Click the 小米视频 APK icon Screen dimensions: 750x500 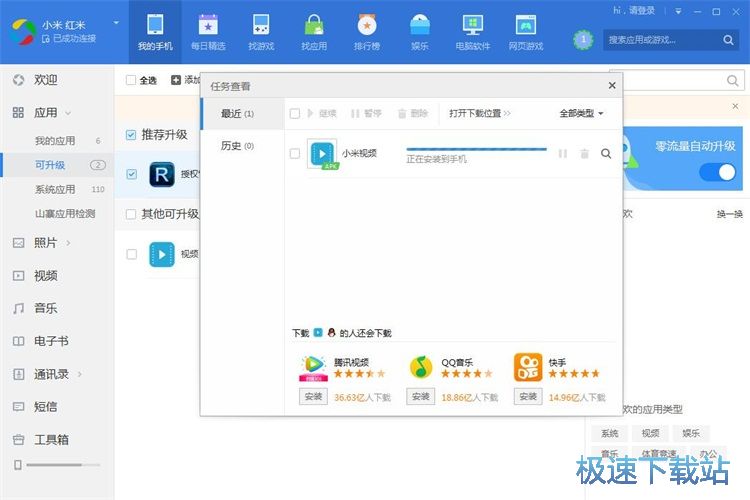click(x=322, y=154)
